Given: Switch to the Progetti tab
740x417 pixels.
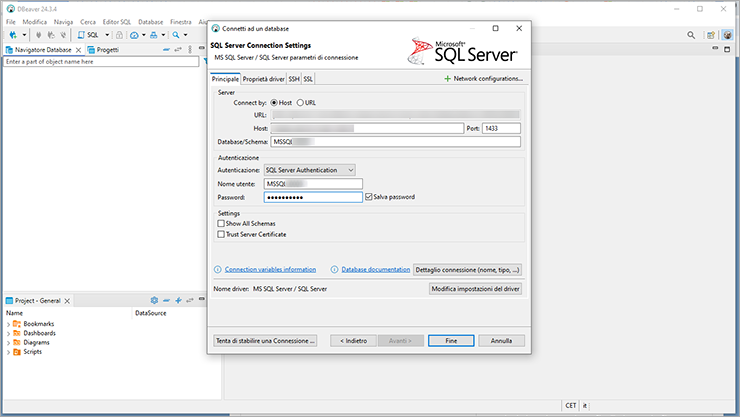Looking at the screenshot, I should click(103, 50).
